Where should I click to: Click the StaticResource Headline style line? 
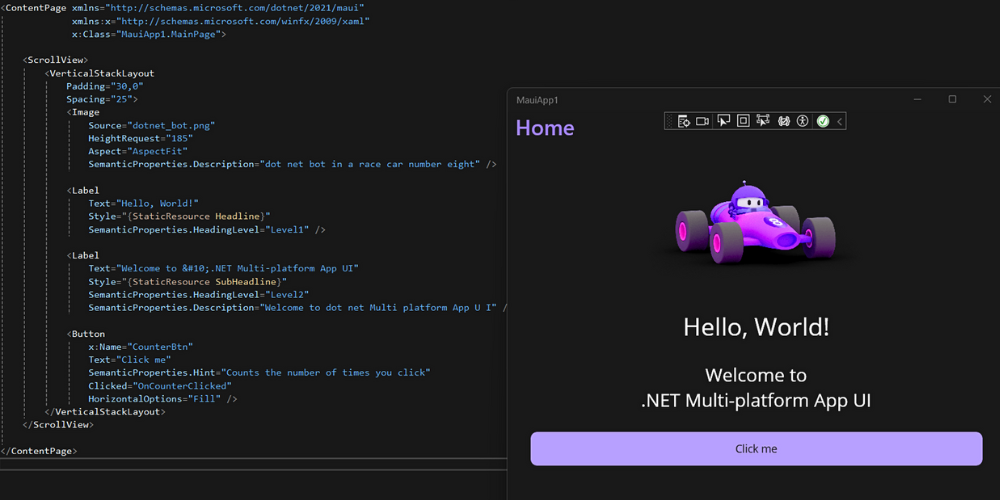179,216
